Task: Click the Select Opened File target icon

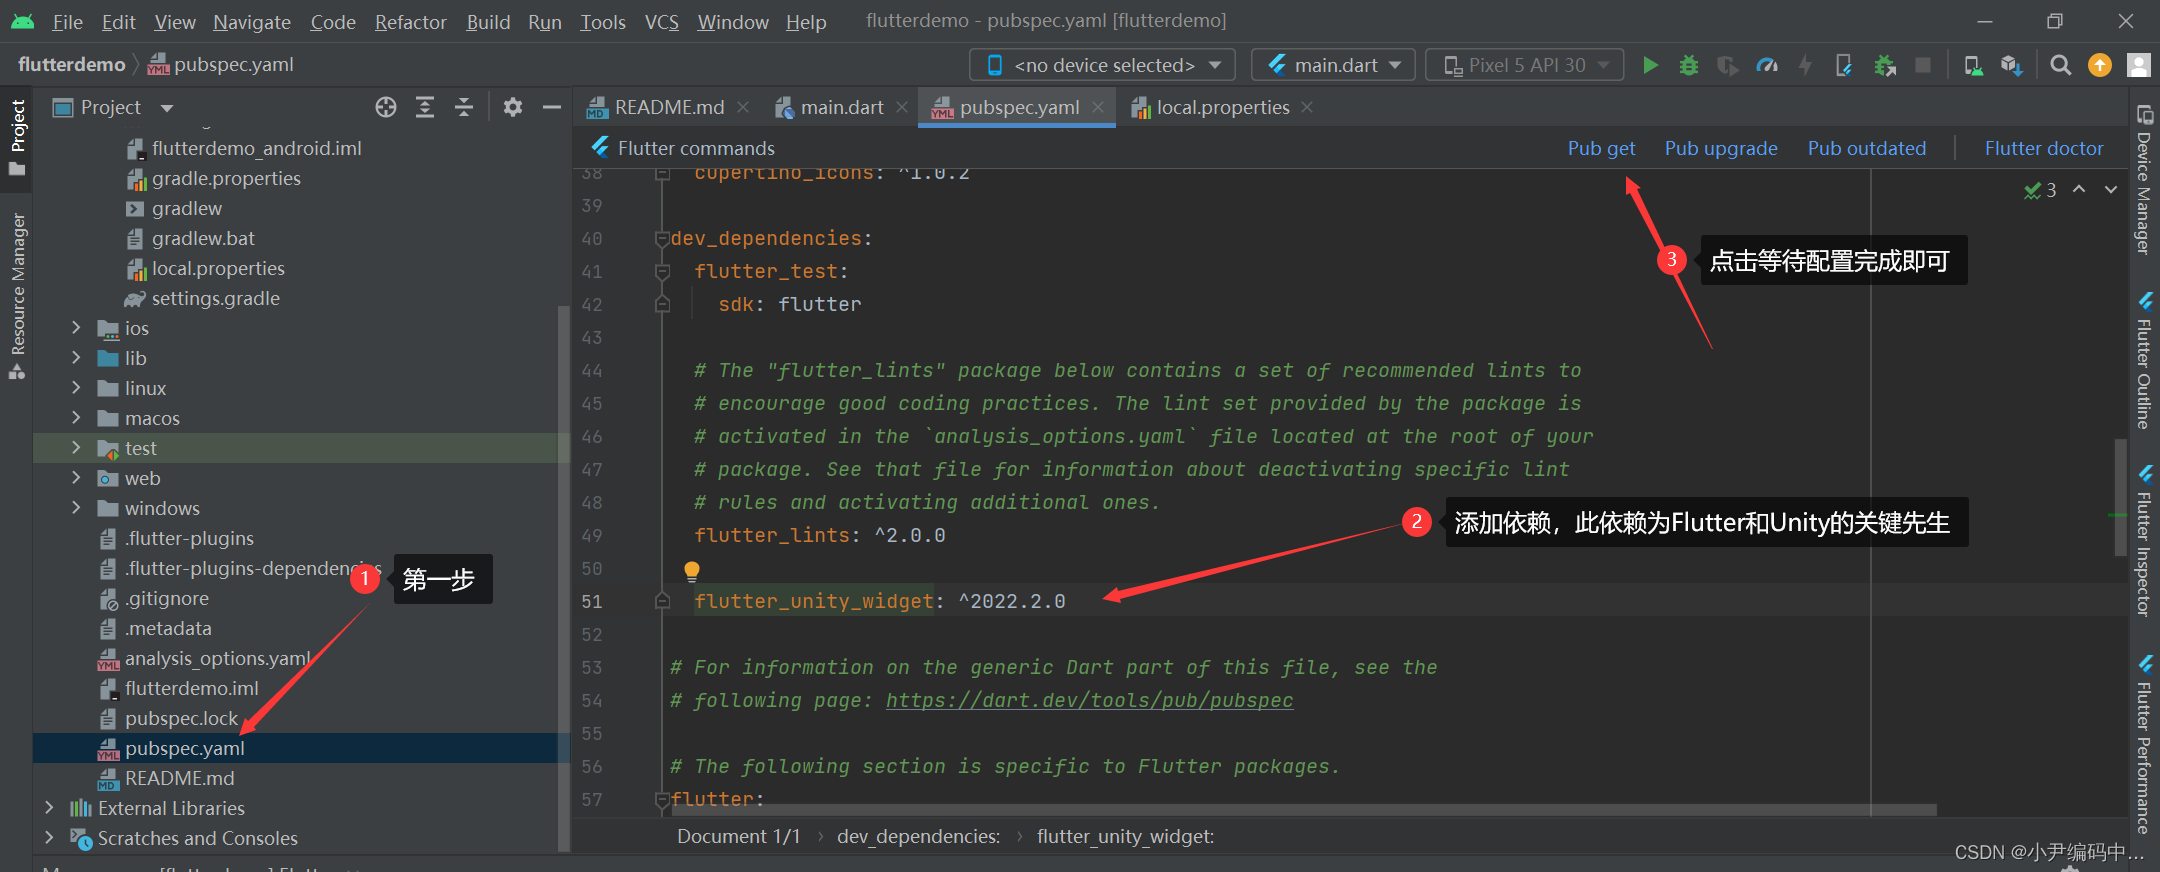Action: coord(386,107)
